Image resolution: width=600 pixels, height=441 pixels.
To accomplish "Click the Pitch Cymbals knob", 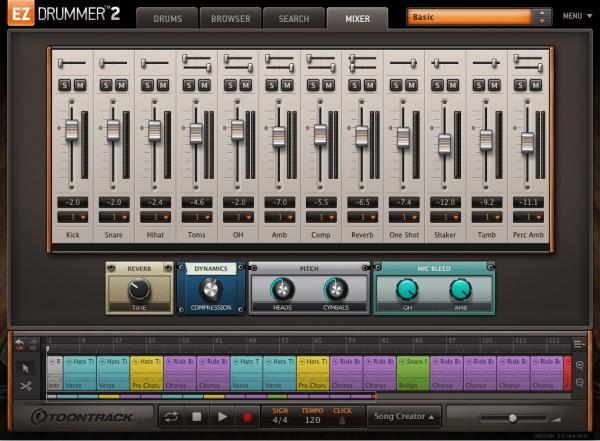I will coord(336,289).
